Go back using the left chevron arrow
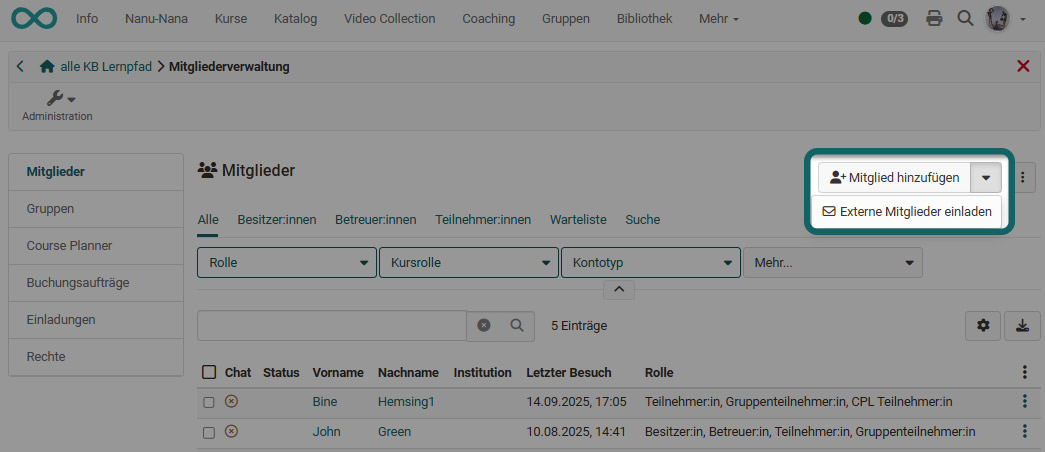The image size is (1045, 452). coord(21,66)
